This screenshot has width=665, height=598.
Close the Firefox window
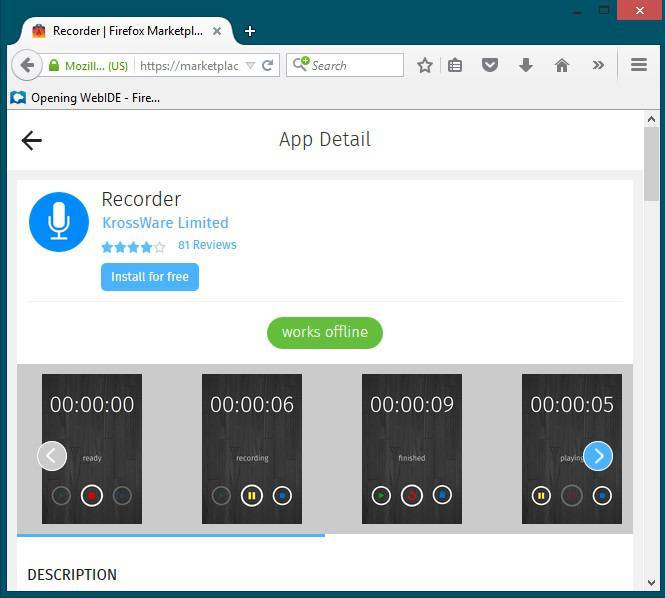(640, 10)
